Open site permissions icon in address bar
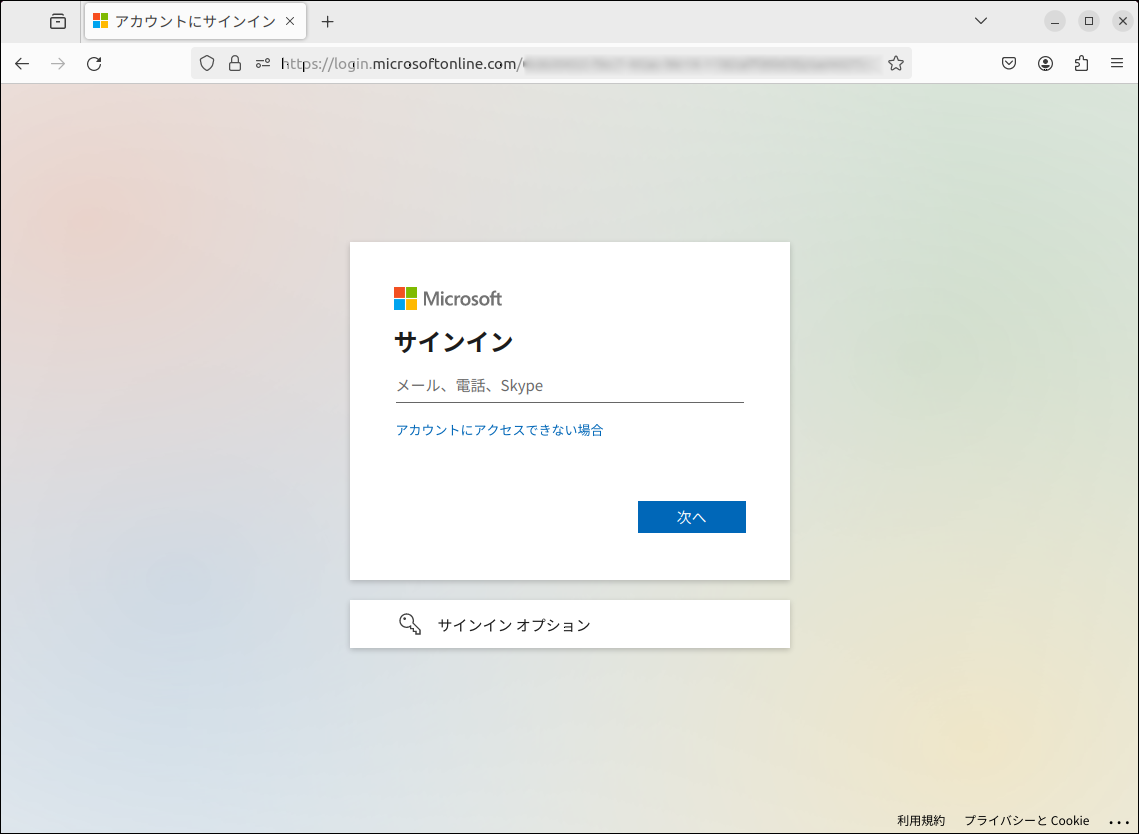 coord(263,64)
